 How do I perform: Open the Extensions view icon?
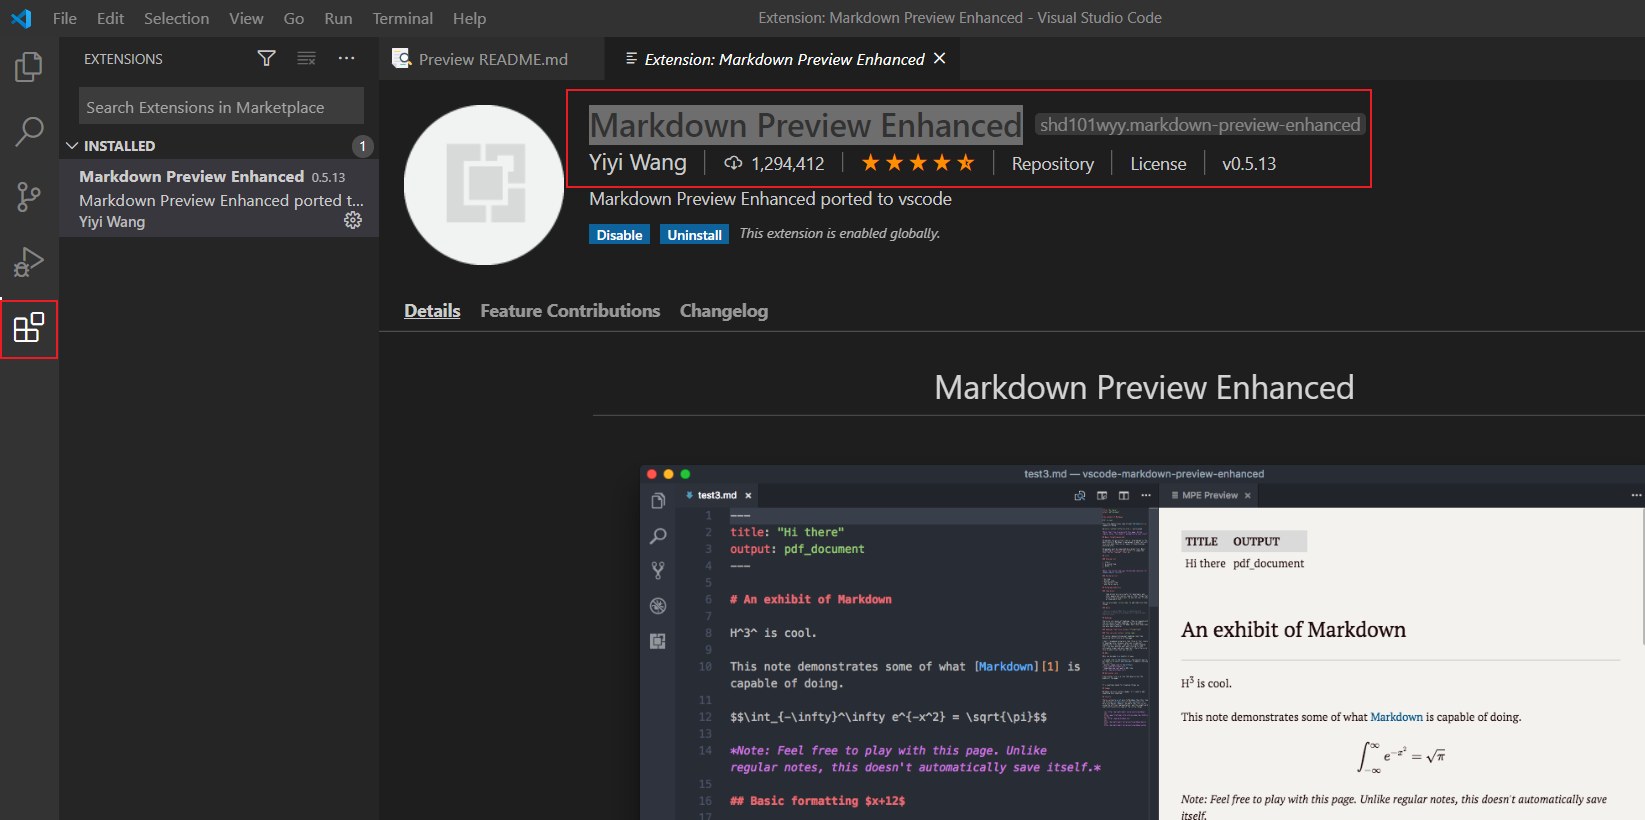pyautogui.click(x=29, y=328)
